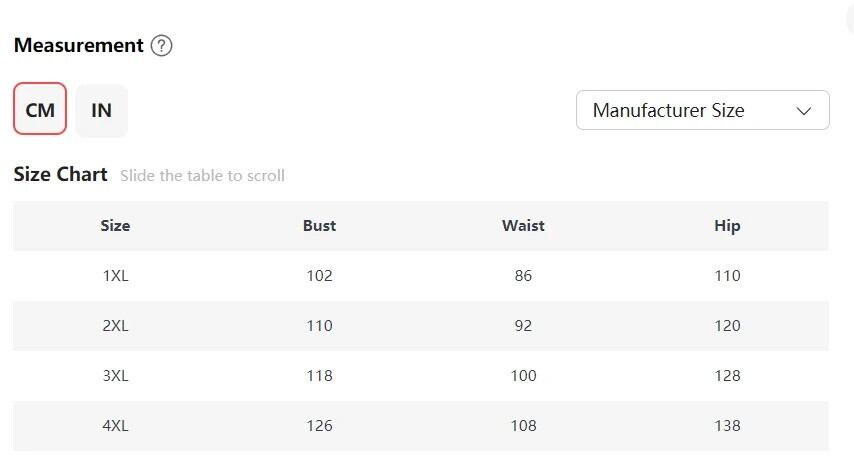Click the chevron arrow in the size dropdown

click(x=804, y=111)
